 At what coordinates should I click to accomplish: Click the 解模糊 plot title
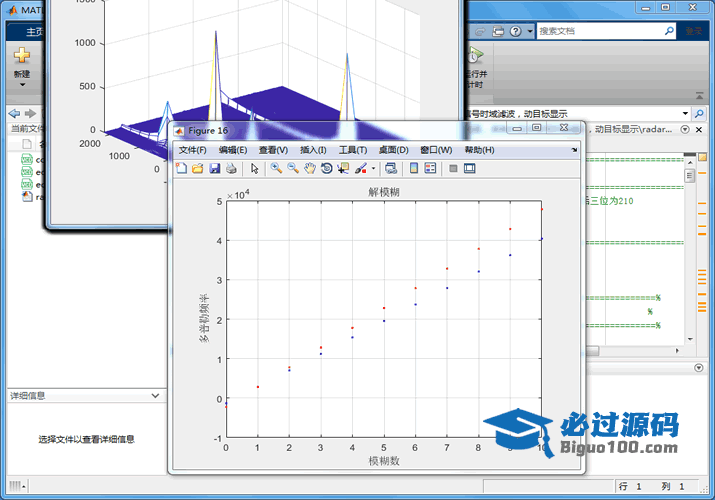[384, 192]
